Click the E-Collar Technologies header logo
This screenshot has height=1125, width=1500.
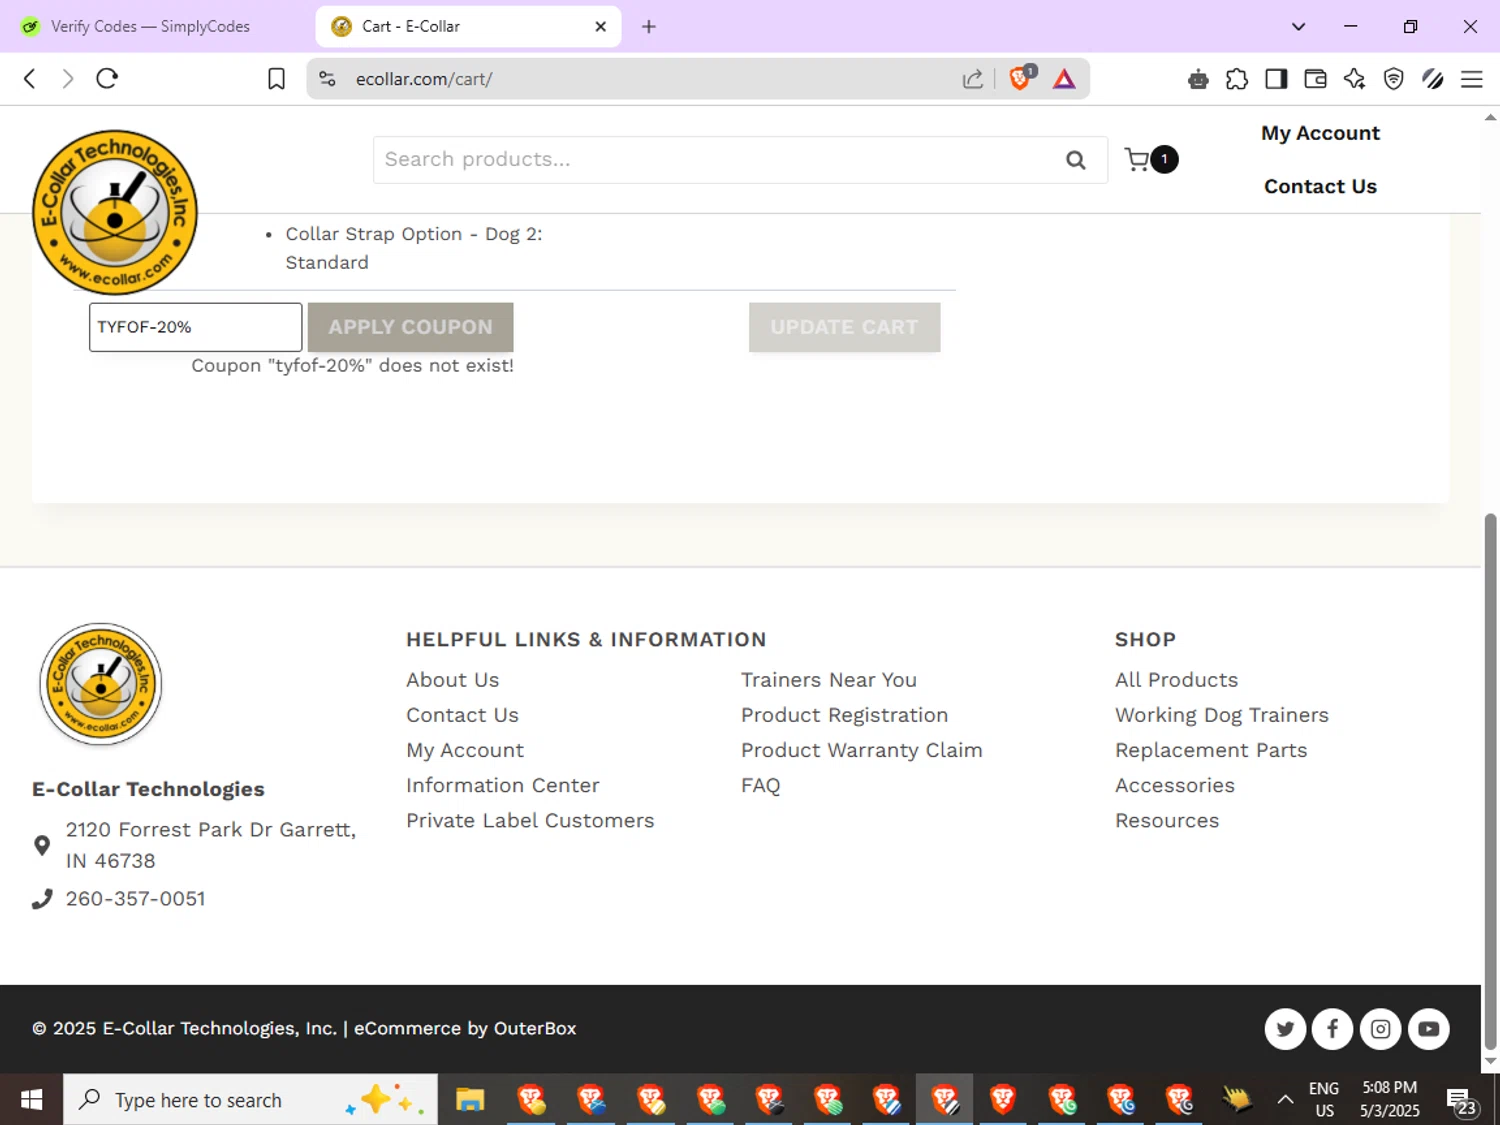(115, 212)
